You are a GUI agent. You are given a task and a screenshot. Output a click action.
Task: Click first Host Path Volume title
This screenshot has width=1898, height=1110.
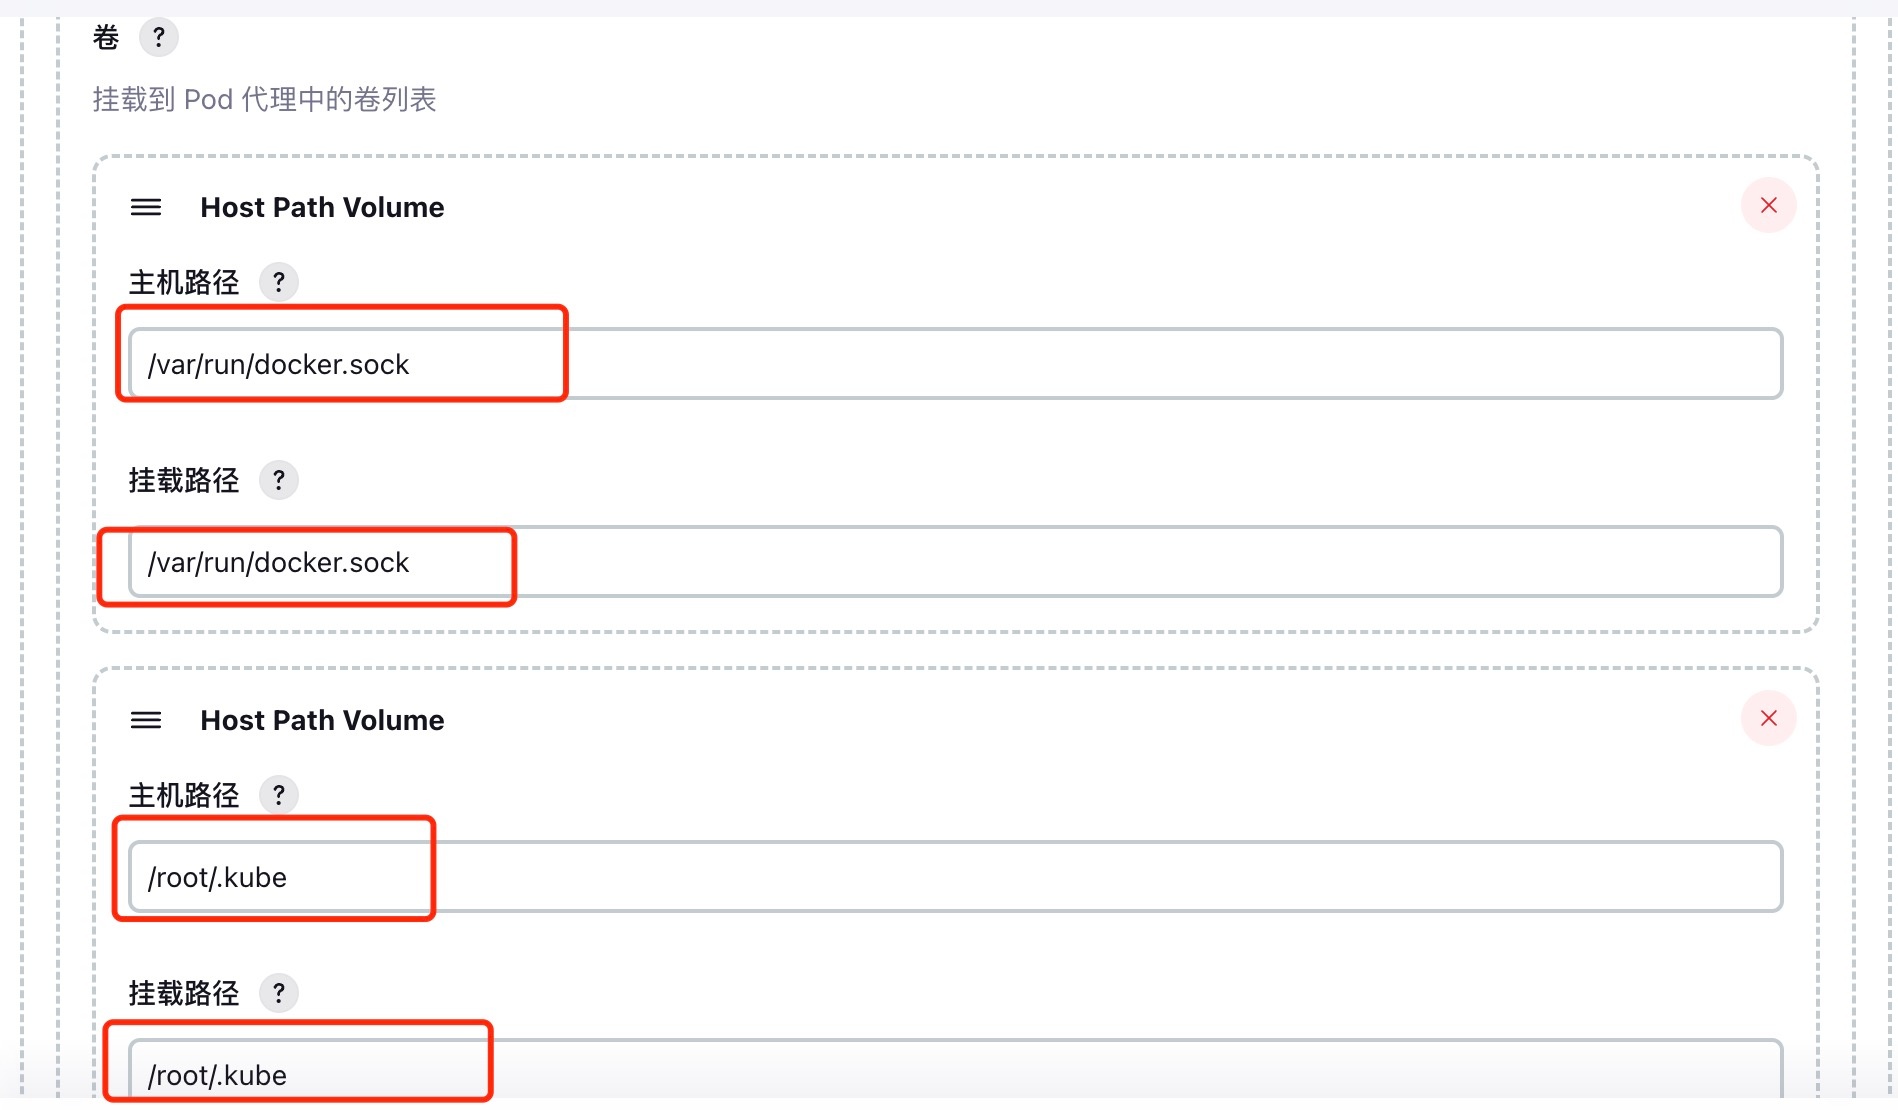point(322,207)
